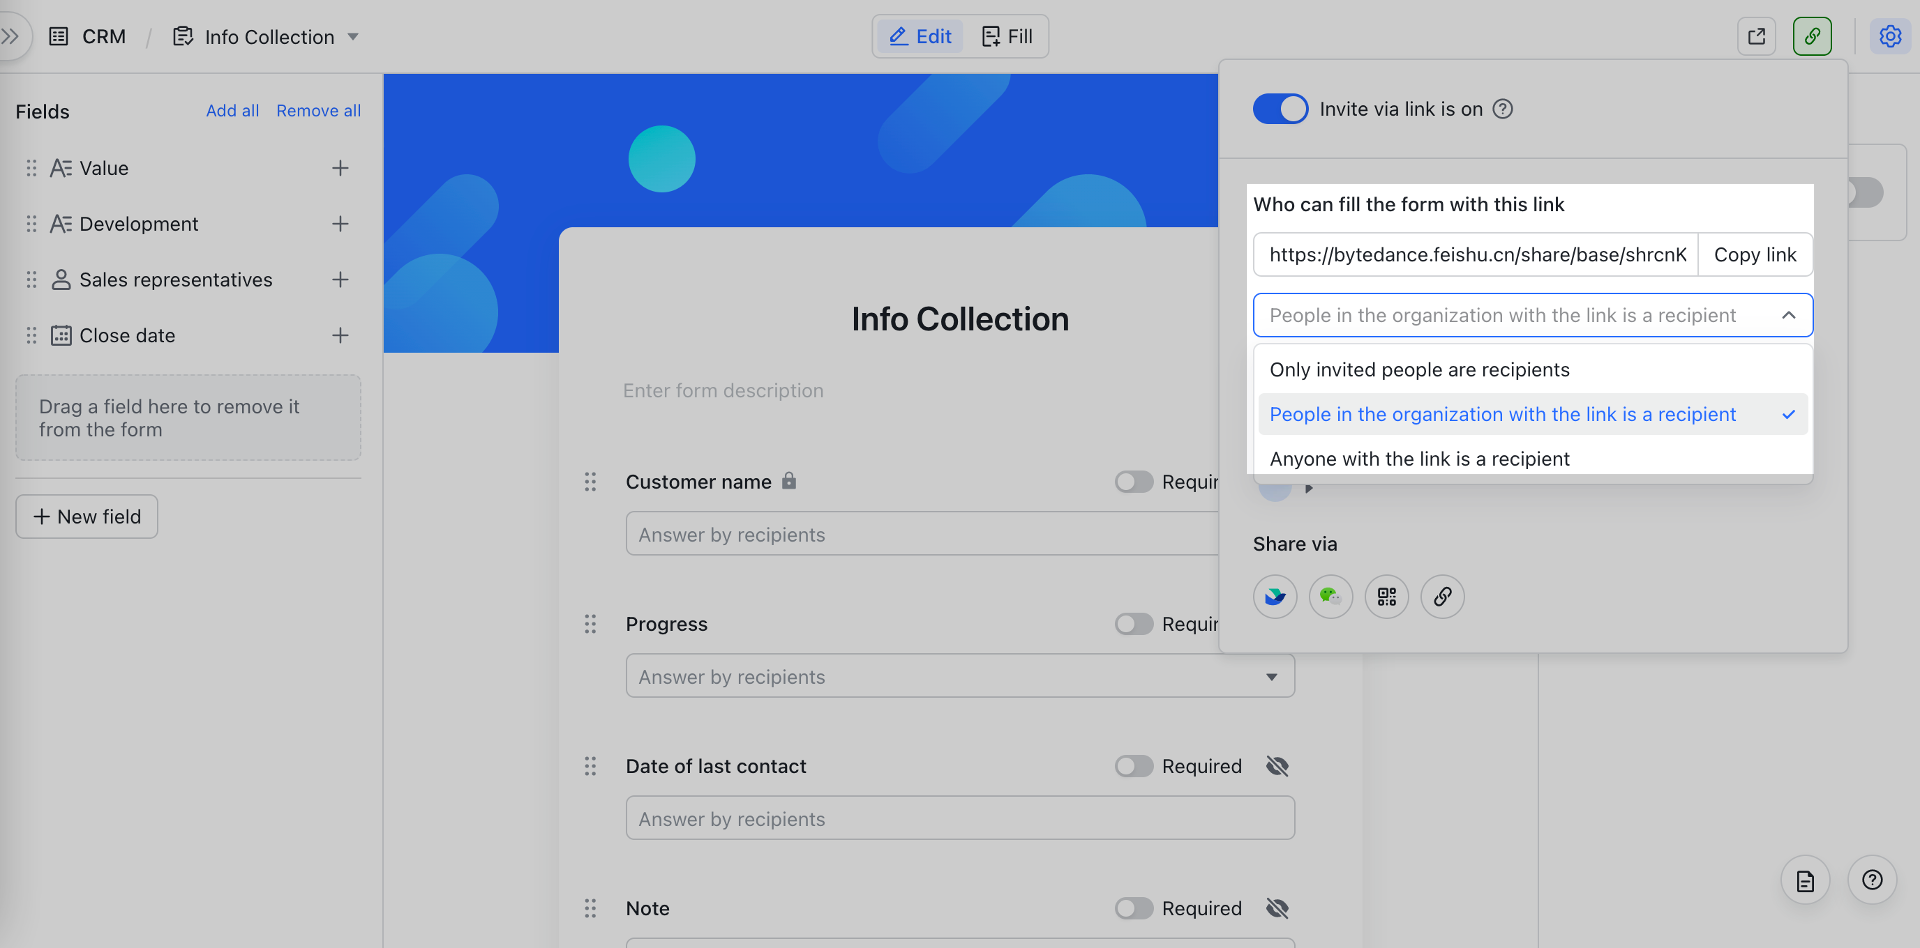The width and height of the screenshot is (1920, 948).
Task: Click the green share link icon
Action: 1812,36
